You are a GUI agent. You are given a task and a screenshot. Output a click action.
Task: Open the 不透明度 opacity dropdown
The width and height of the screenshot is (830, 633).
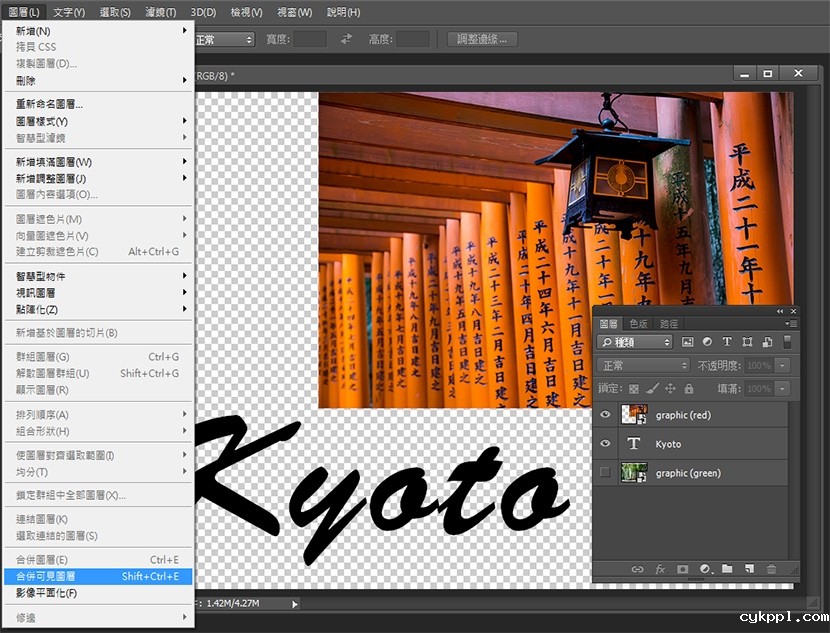click(781, 365)
